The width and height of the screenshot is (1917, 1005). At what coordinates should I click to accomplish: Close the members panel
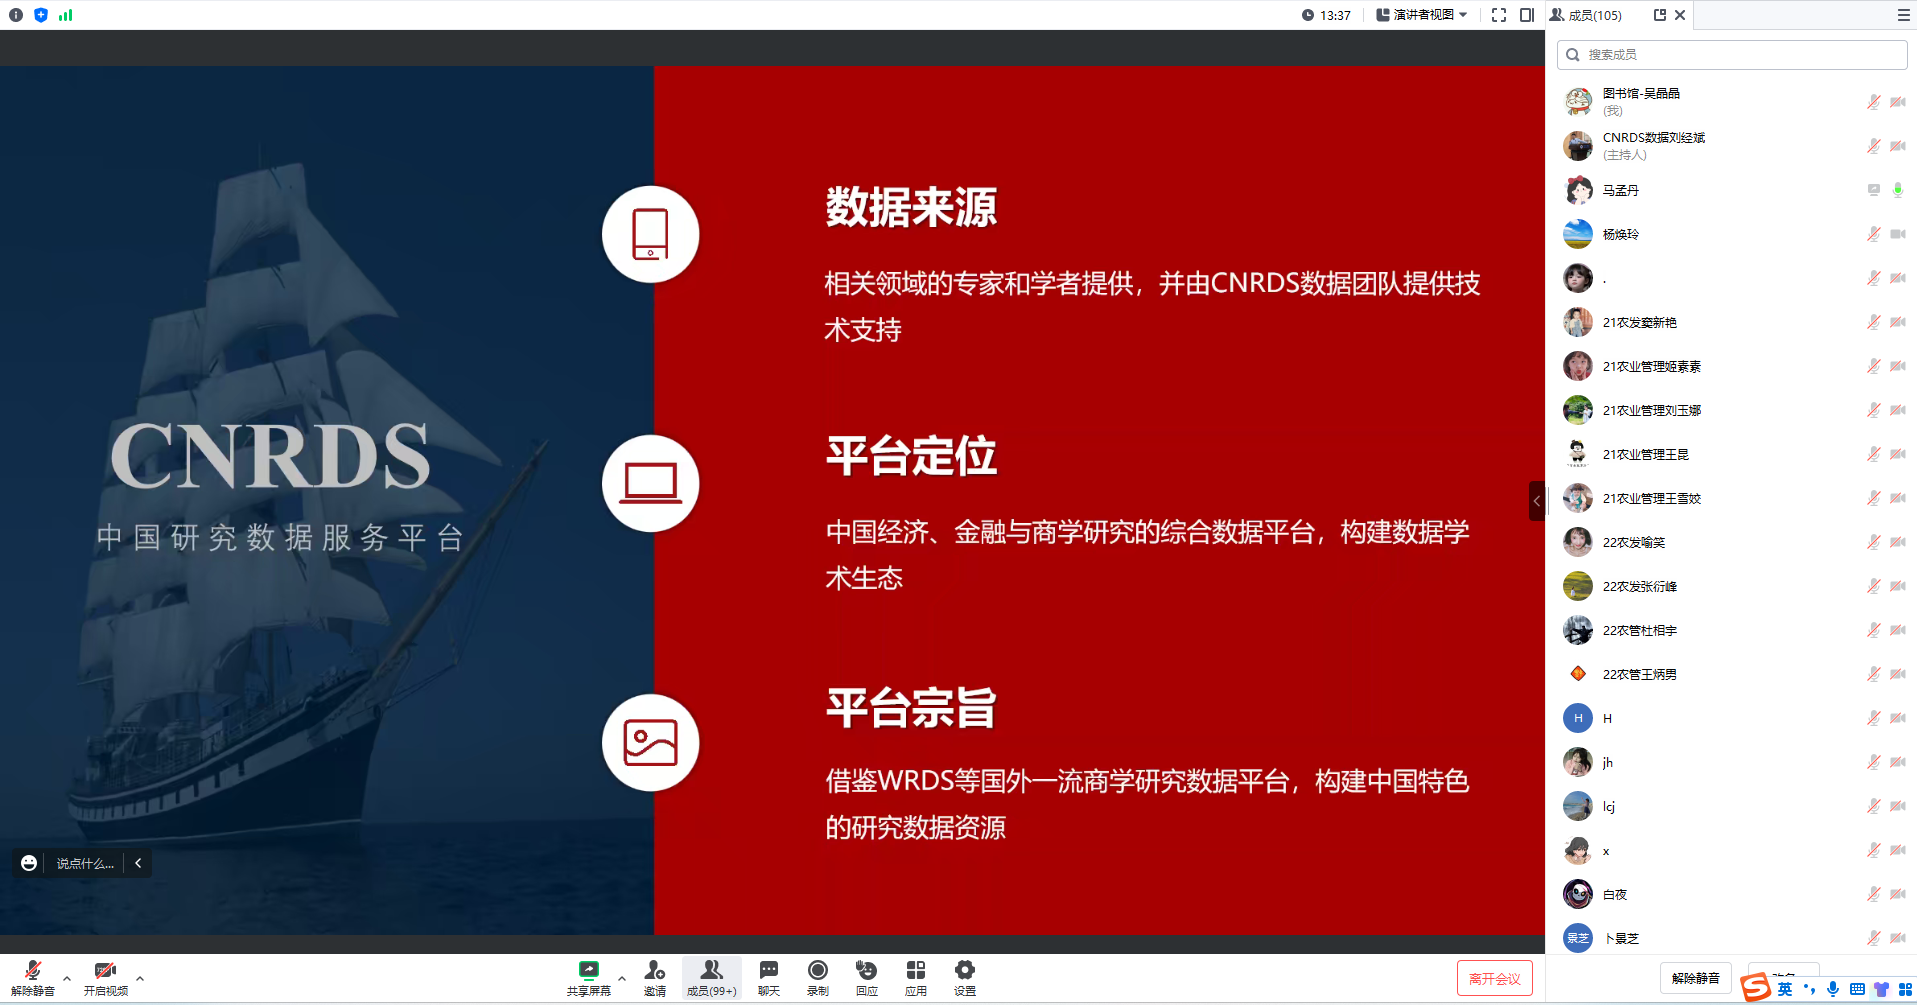(1680, 15)
